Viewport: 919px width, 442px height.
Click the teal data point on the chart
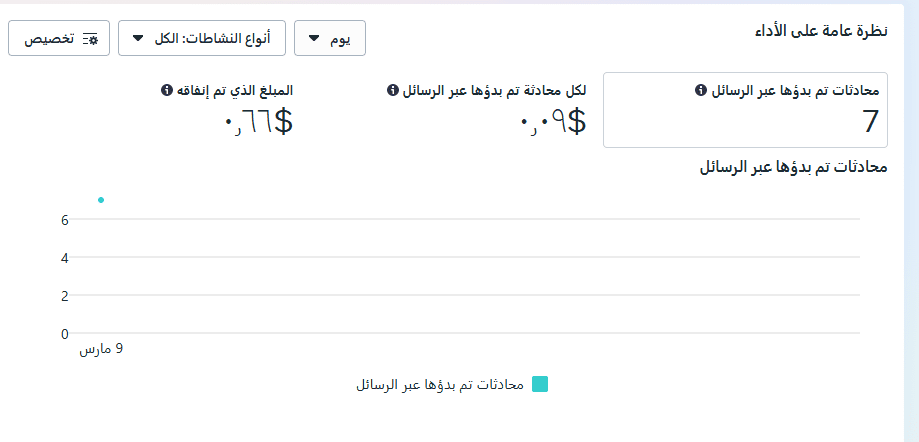click(x=101, y=200)
